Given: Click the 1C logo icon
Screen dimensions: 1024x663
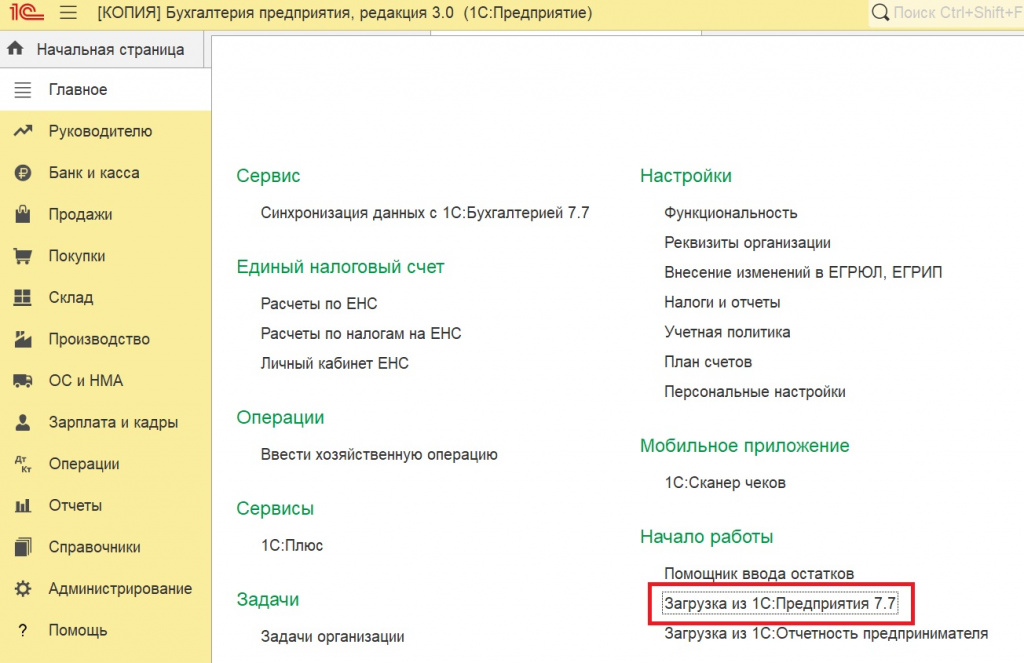Looking at the screenshot, I should click(27, 12).
